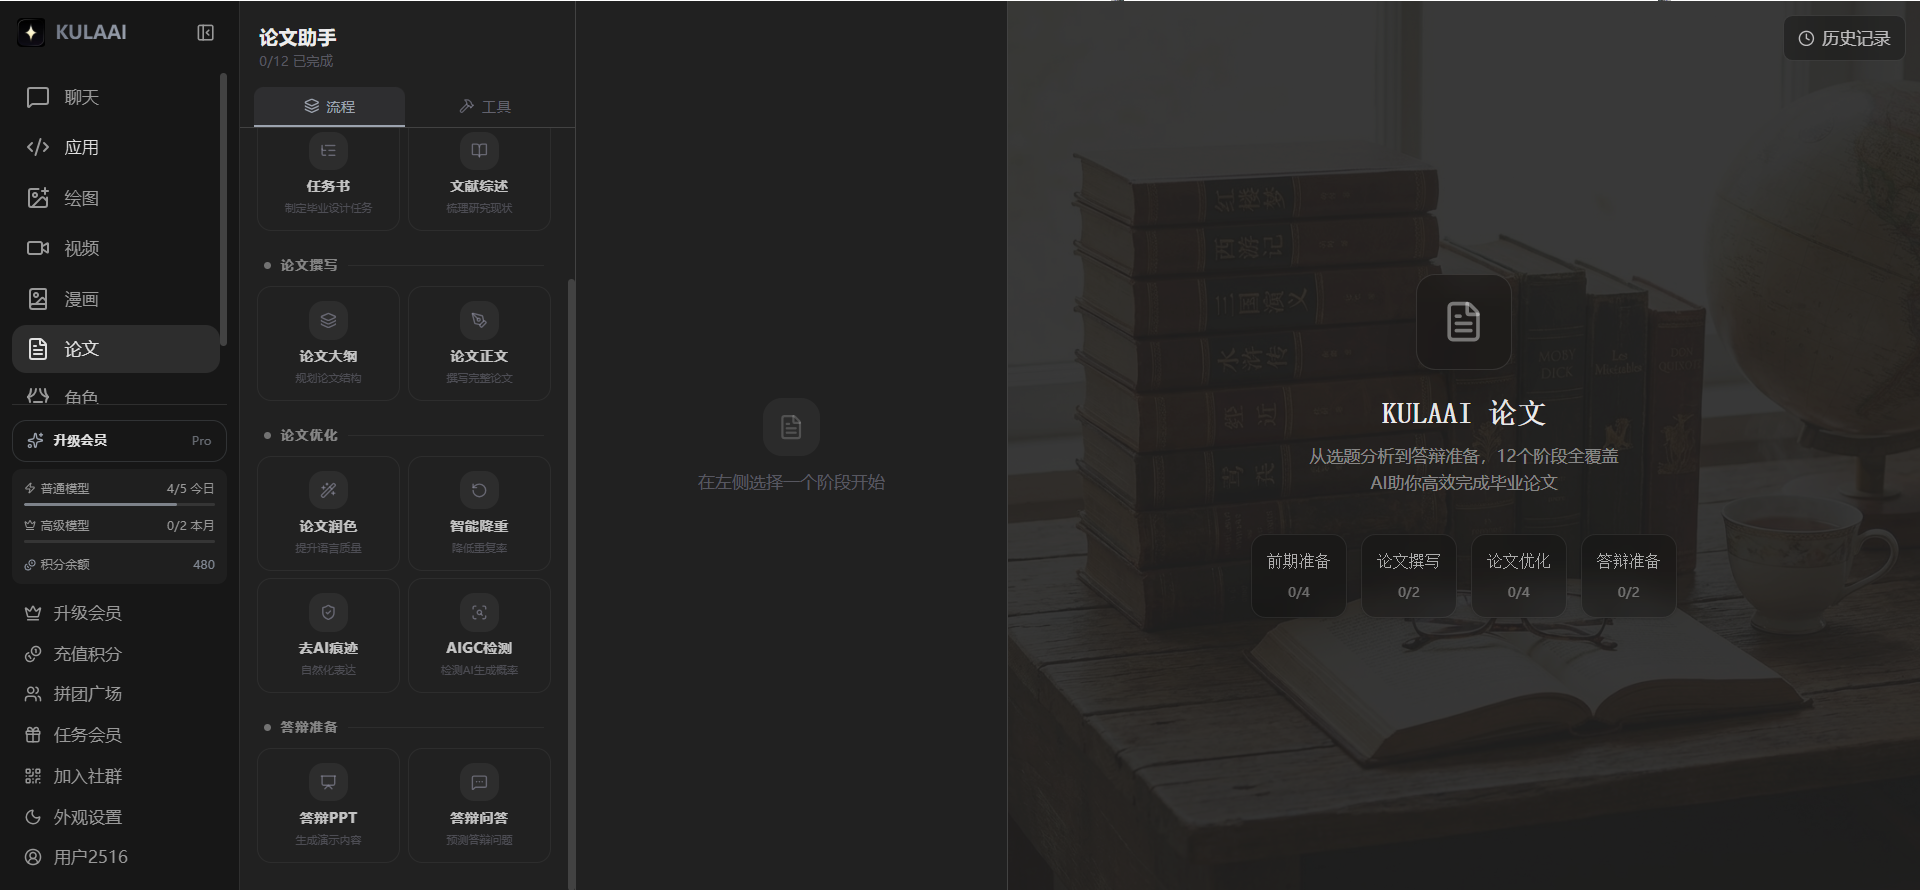The height and width of the screenshot is (890, 1920).
Task: Click the 高级模型 usage progress bar
Action: pos(119,542)
